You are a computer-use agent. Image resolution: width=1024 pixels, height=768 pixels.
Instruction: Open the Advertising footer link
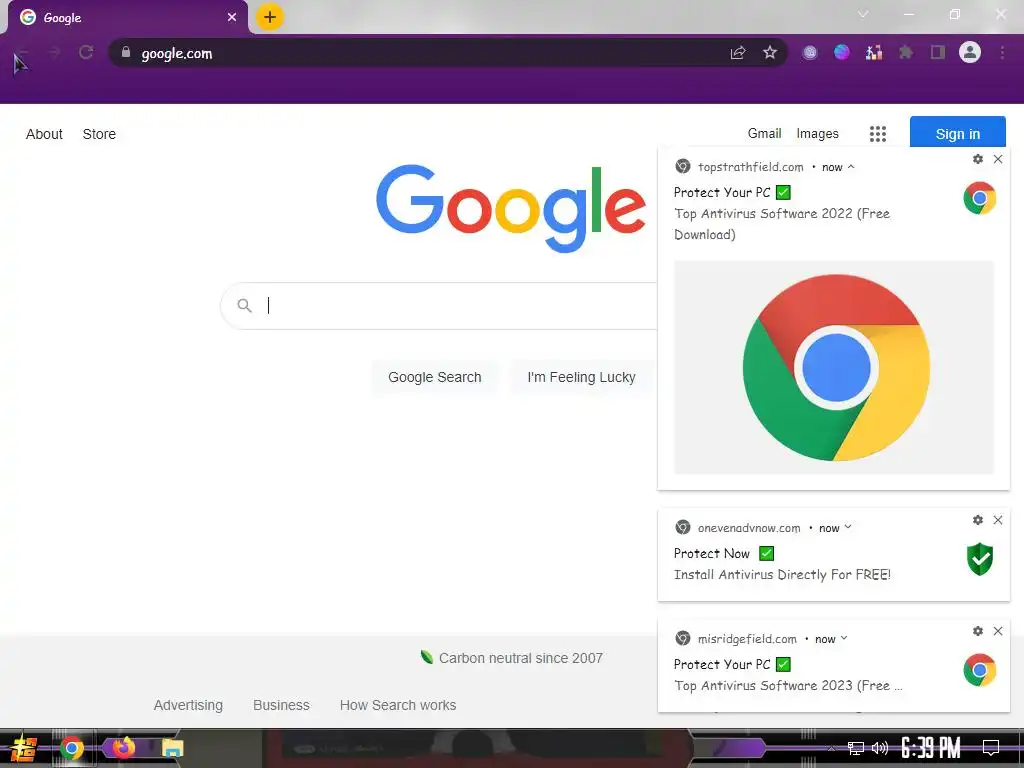(188, 705)
